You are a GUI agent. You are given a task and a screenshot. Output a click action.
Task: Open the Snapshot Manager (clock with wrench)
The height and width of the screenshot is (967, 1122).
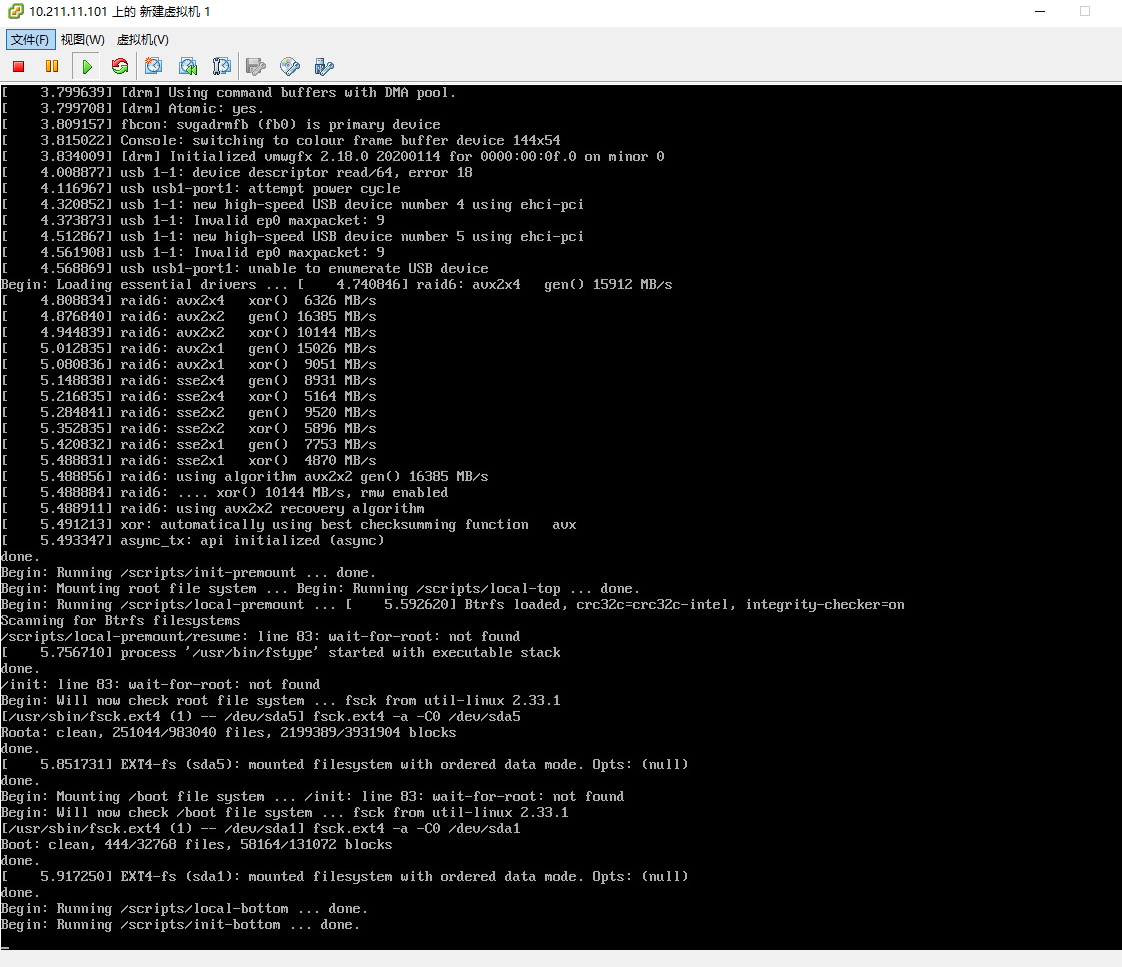pos(222,67)
